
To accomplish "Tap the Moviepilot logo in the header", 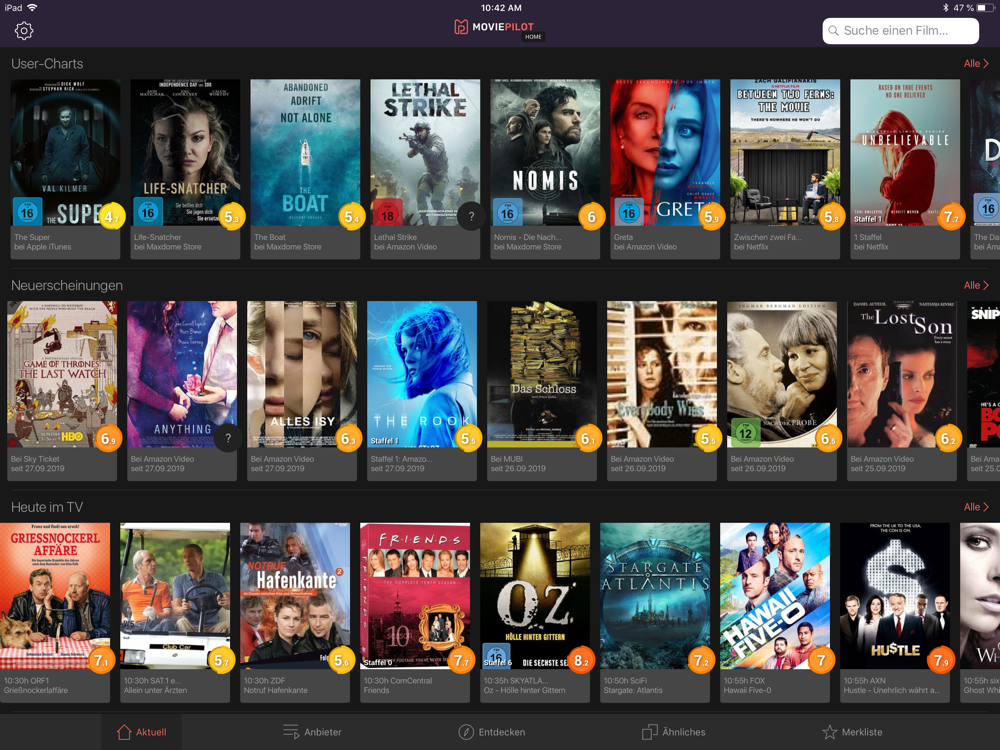I will 494,27.
